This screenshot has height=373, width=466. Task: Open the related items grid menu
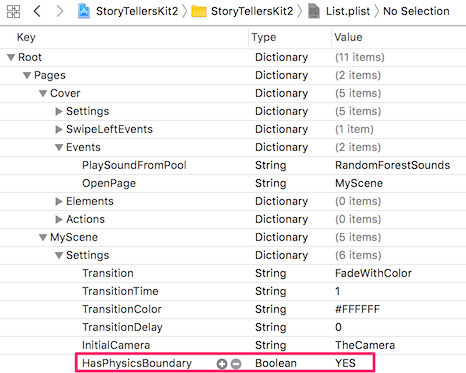point(13,11)
